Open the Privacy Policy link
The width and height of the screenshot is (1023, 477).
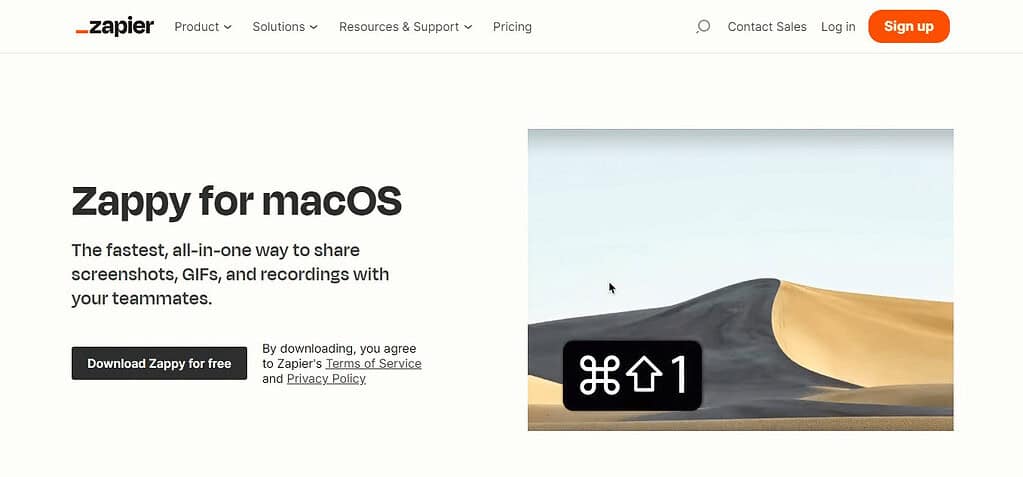(x=326, y=378)
